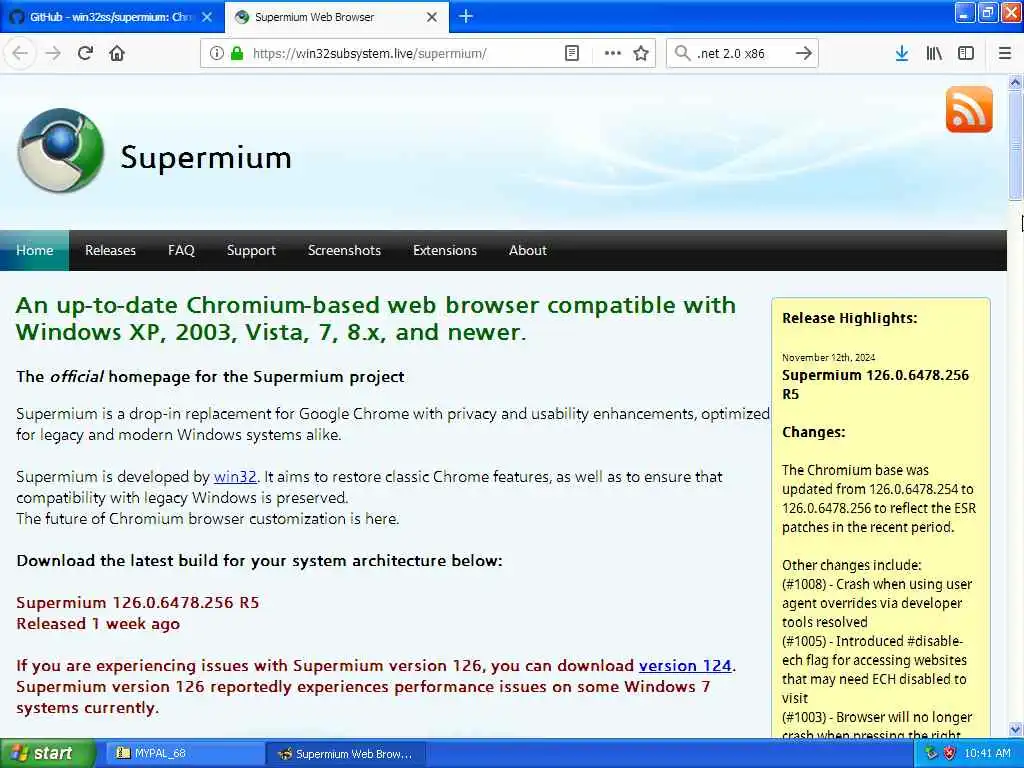Show site information icon in address bar
The width and height of the screenshot is (1024, 768).
pyautogui.click(x=217, y=53)
